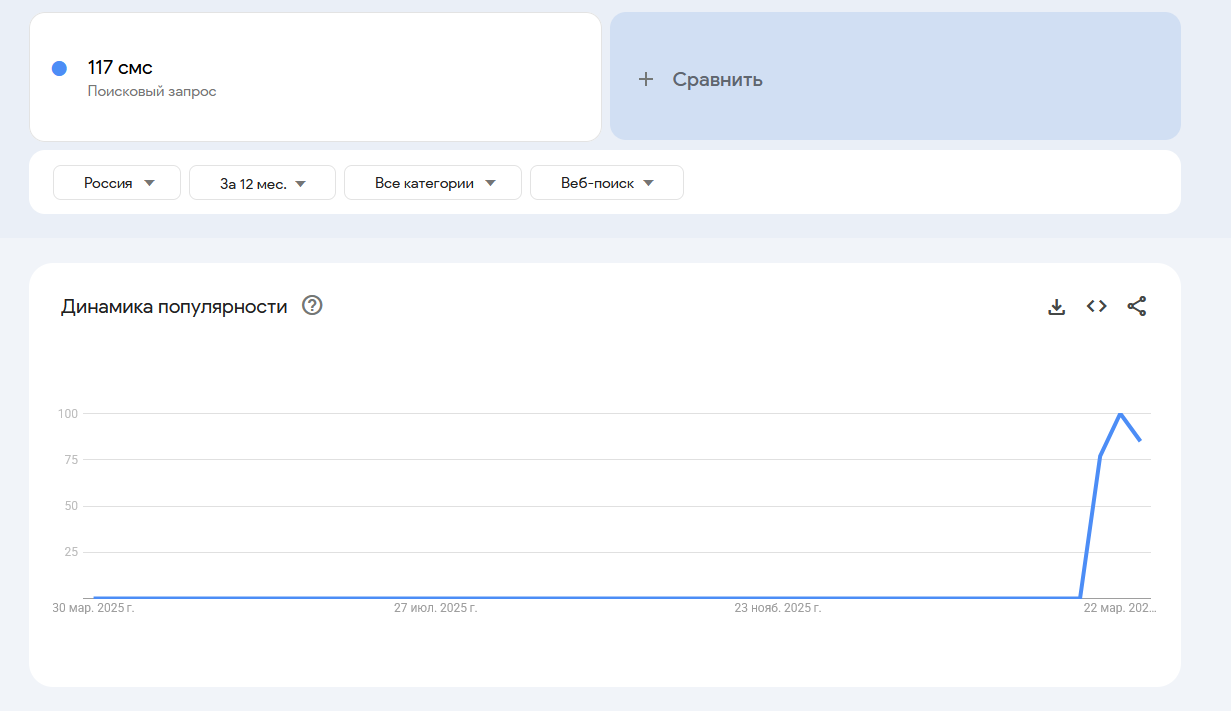The image size is (1231, 711).
Task: Select the 27 июл. 2025 axis label
Action: (435, 607)
